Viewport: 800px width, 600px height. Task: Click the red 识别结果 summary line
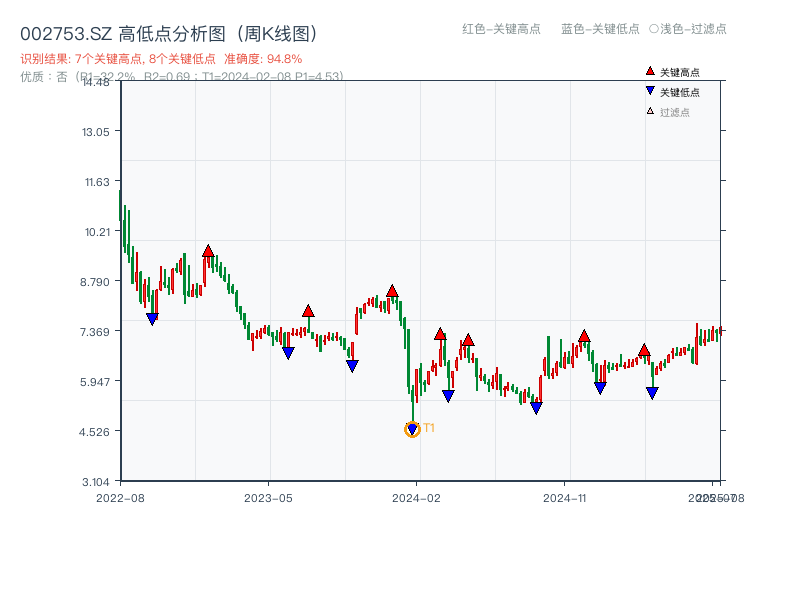(161, 59)
